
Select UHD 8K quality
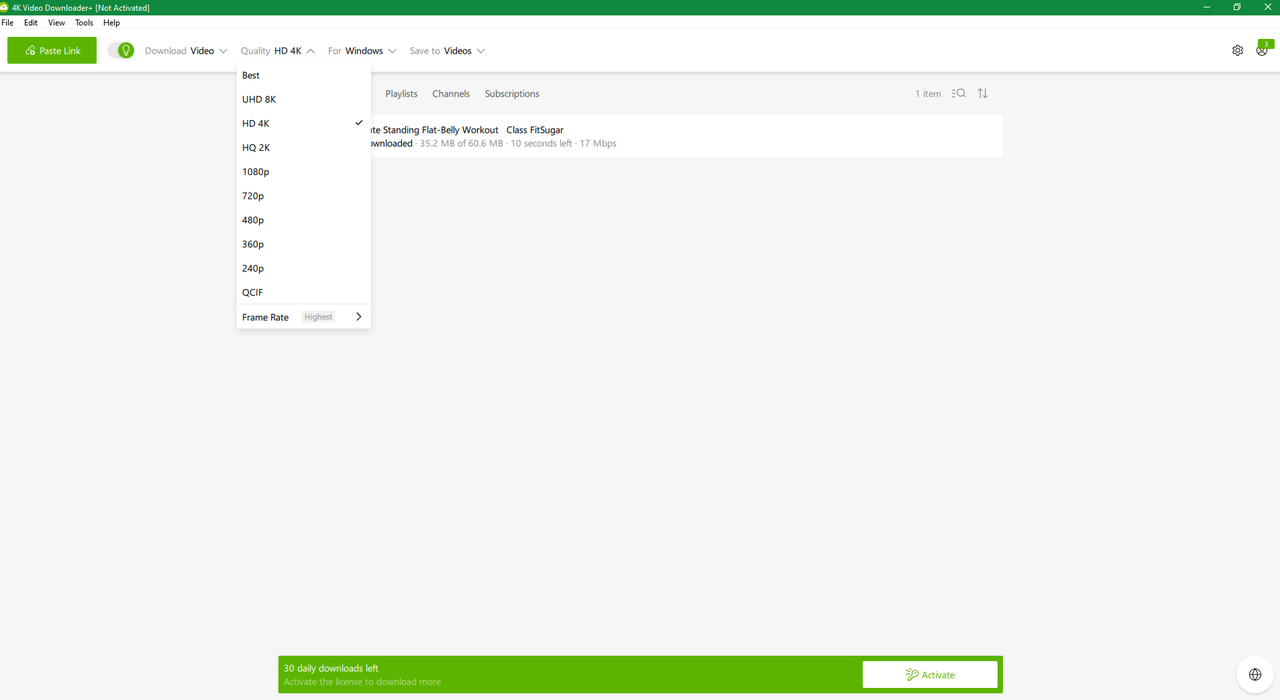304,99
